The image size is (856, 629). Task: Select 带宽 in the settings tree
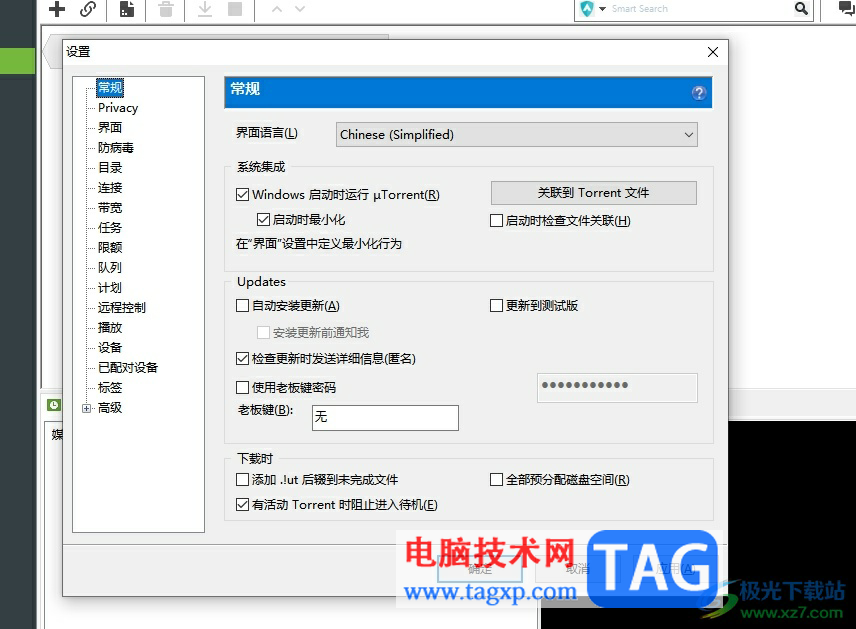pyautogui.click(x=110, y=207)
